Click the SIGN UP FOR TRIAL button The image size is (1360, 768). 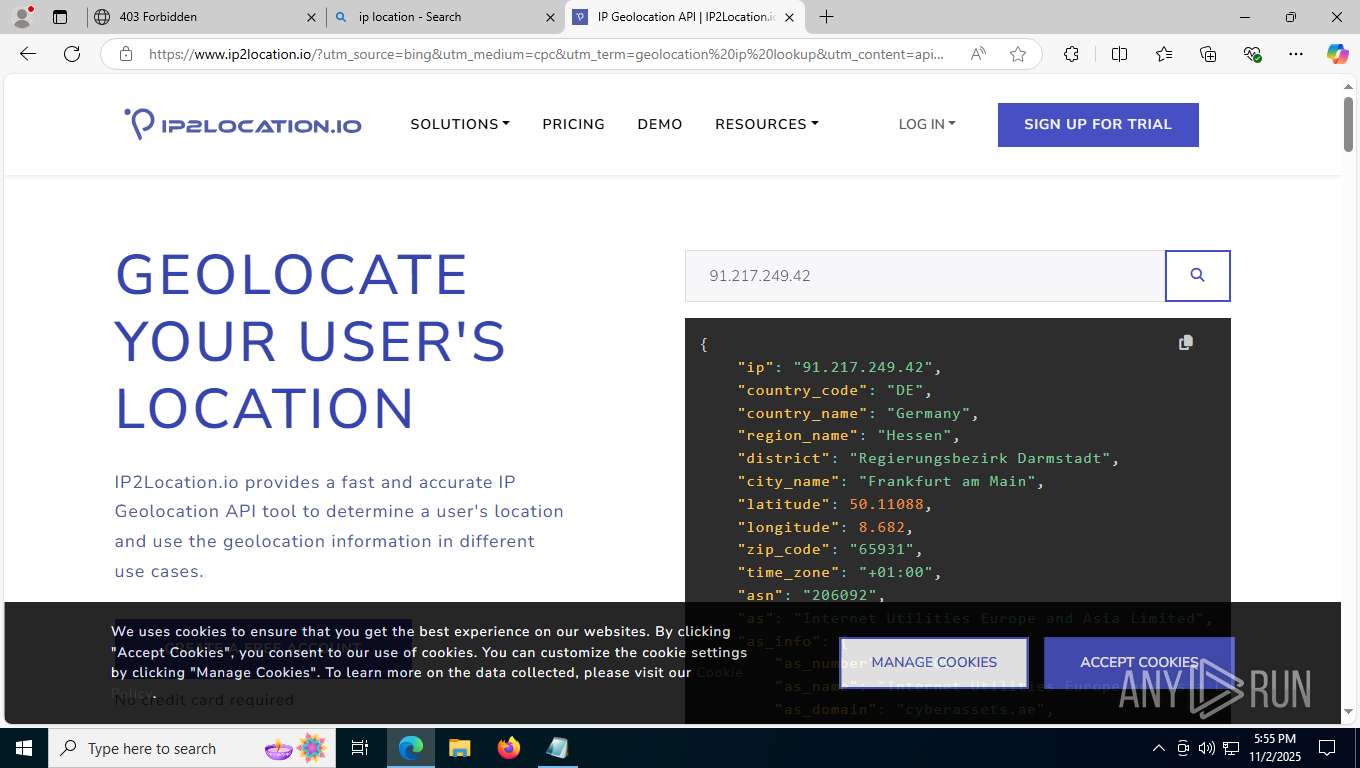[1098, 125]
